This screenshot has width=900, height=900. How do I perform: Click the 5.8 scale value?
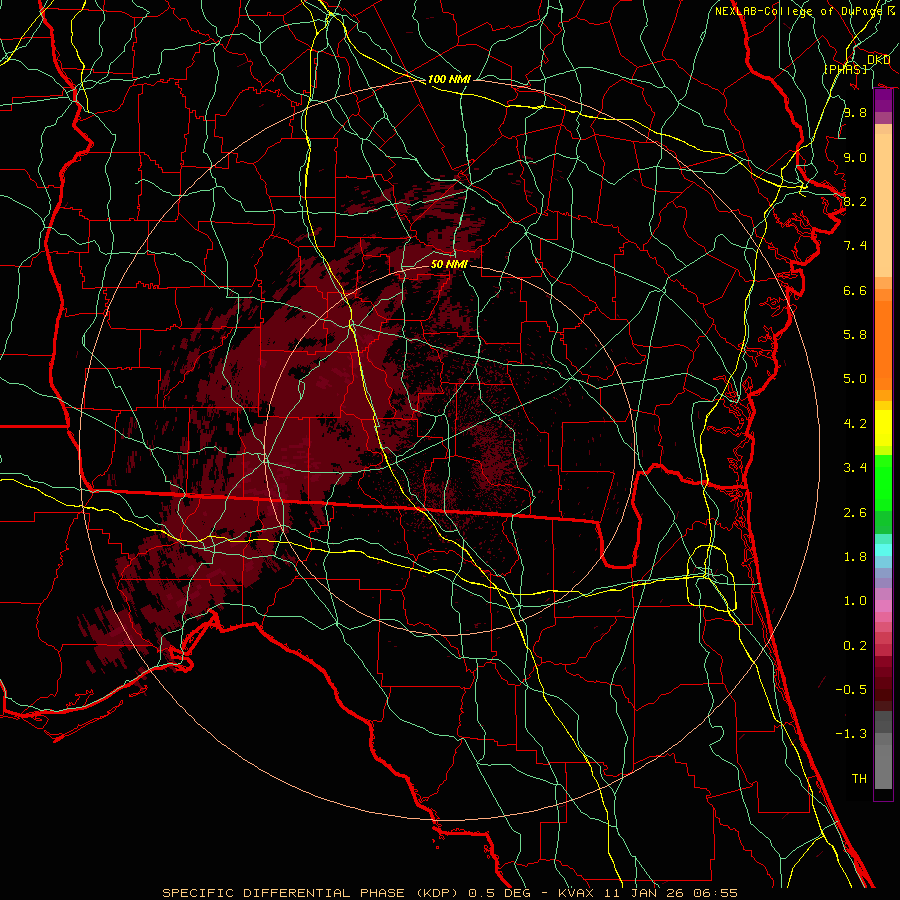(855, 335)
